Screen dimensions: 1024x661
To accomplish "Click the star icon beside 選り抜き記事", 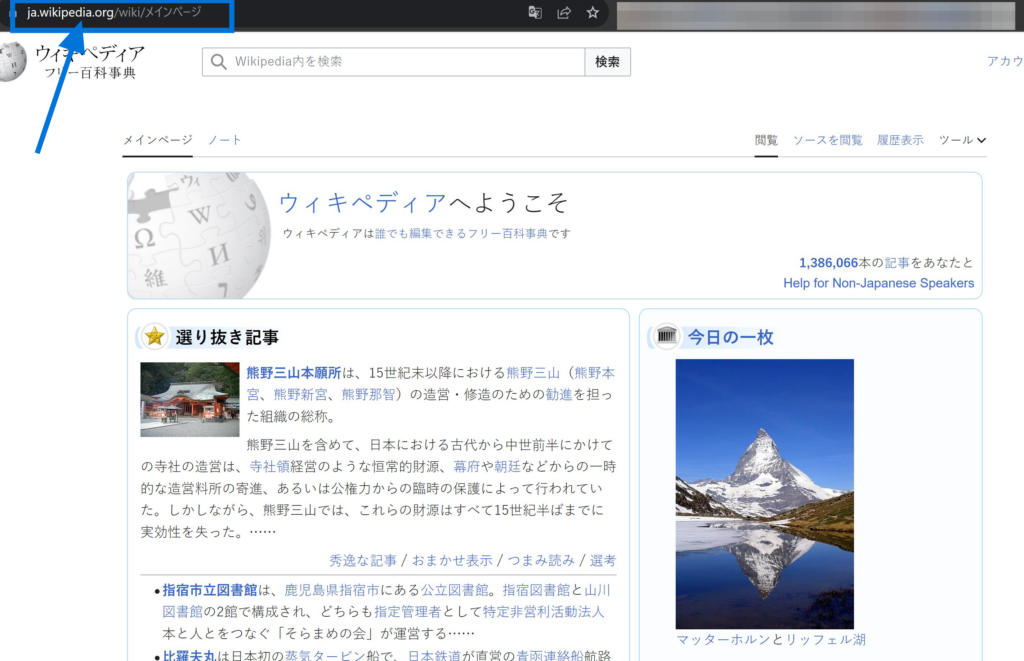I will pyautogui.click(x=152, y=337).
